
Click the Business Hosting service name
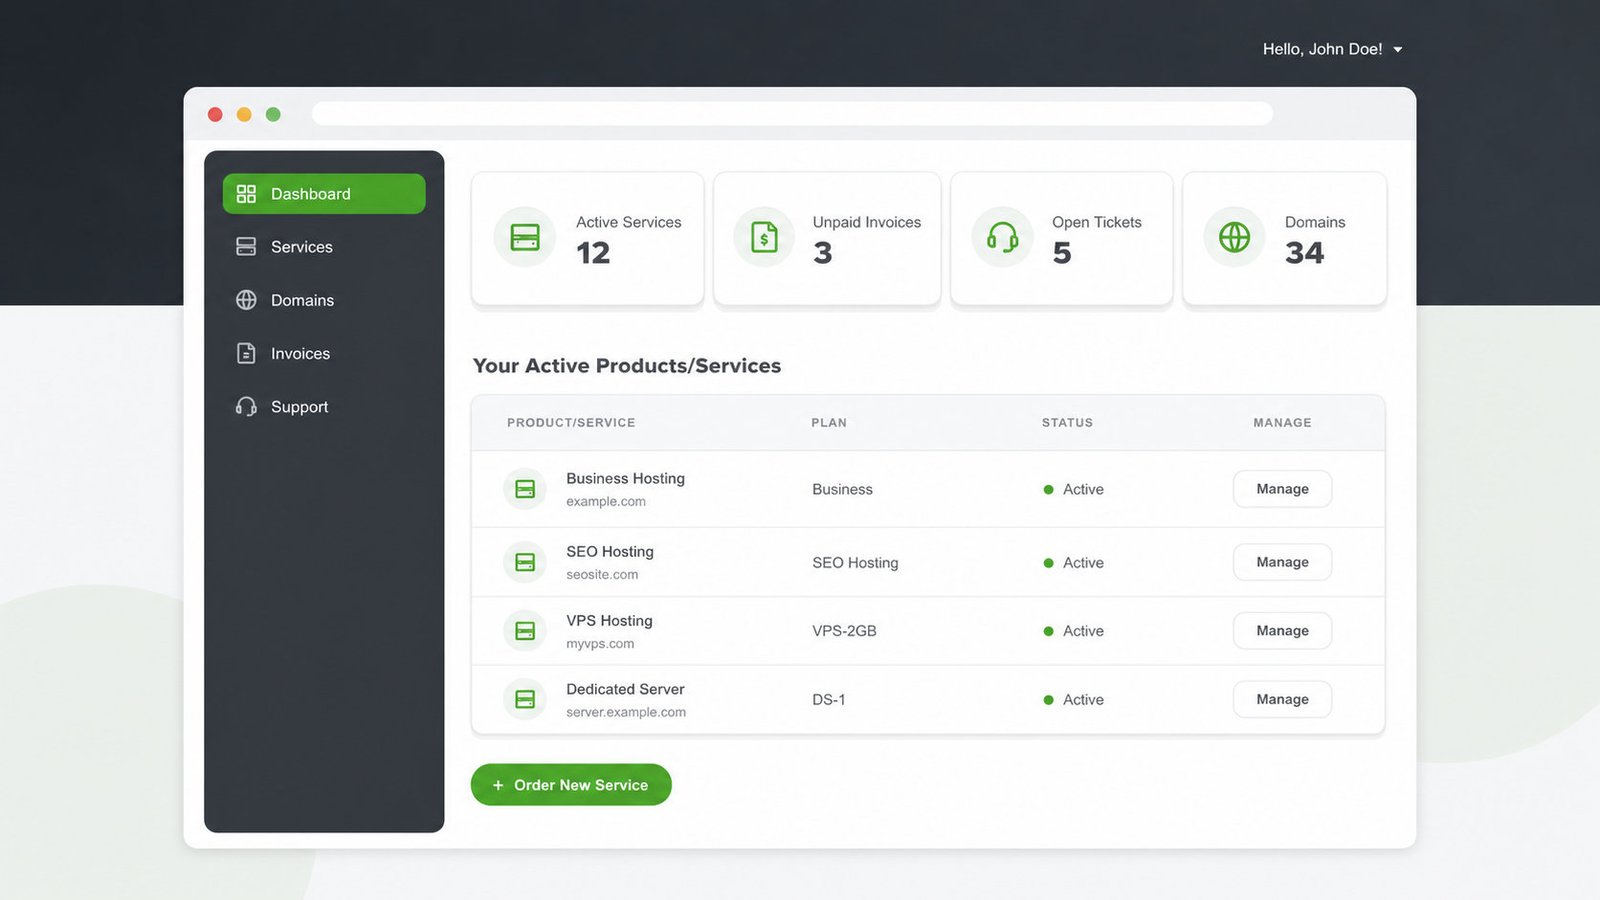(625, 478)
